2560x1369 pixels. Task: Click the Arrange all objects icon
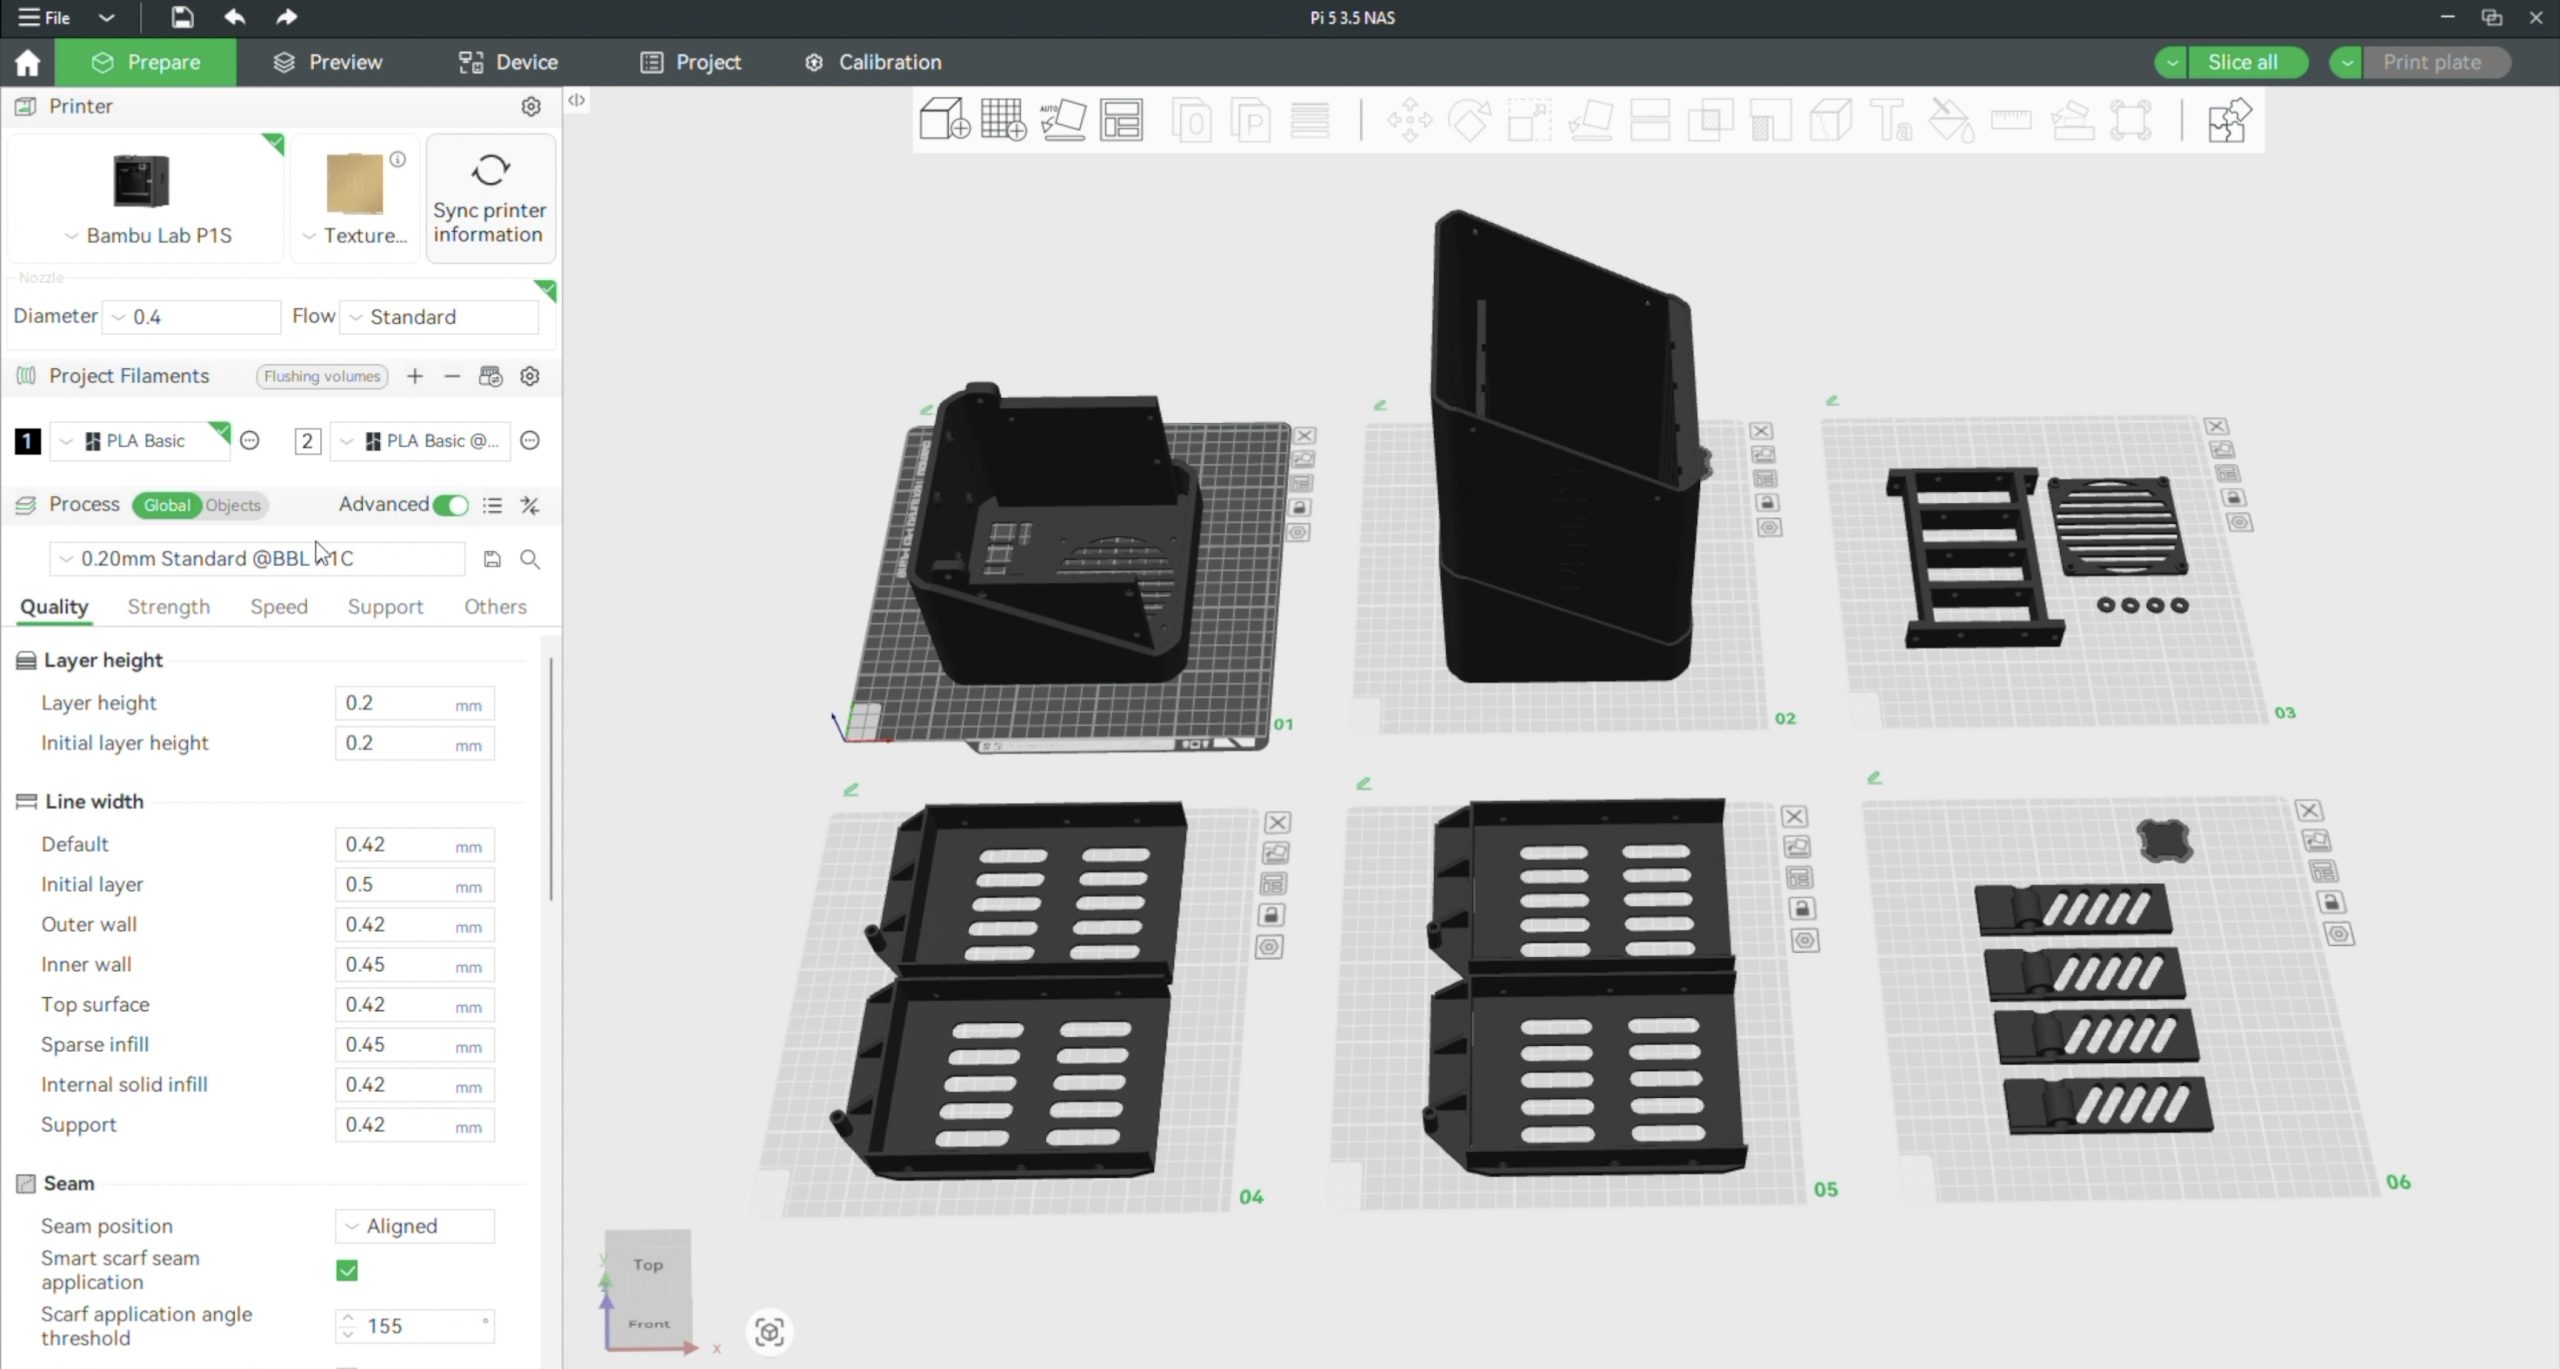[x=1121, y=120]
